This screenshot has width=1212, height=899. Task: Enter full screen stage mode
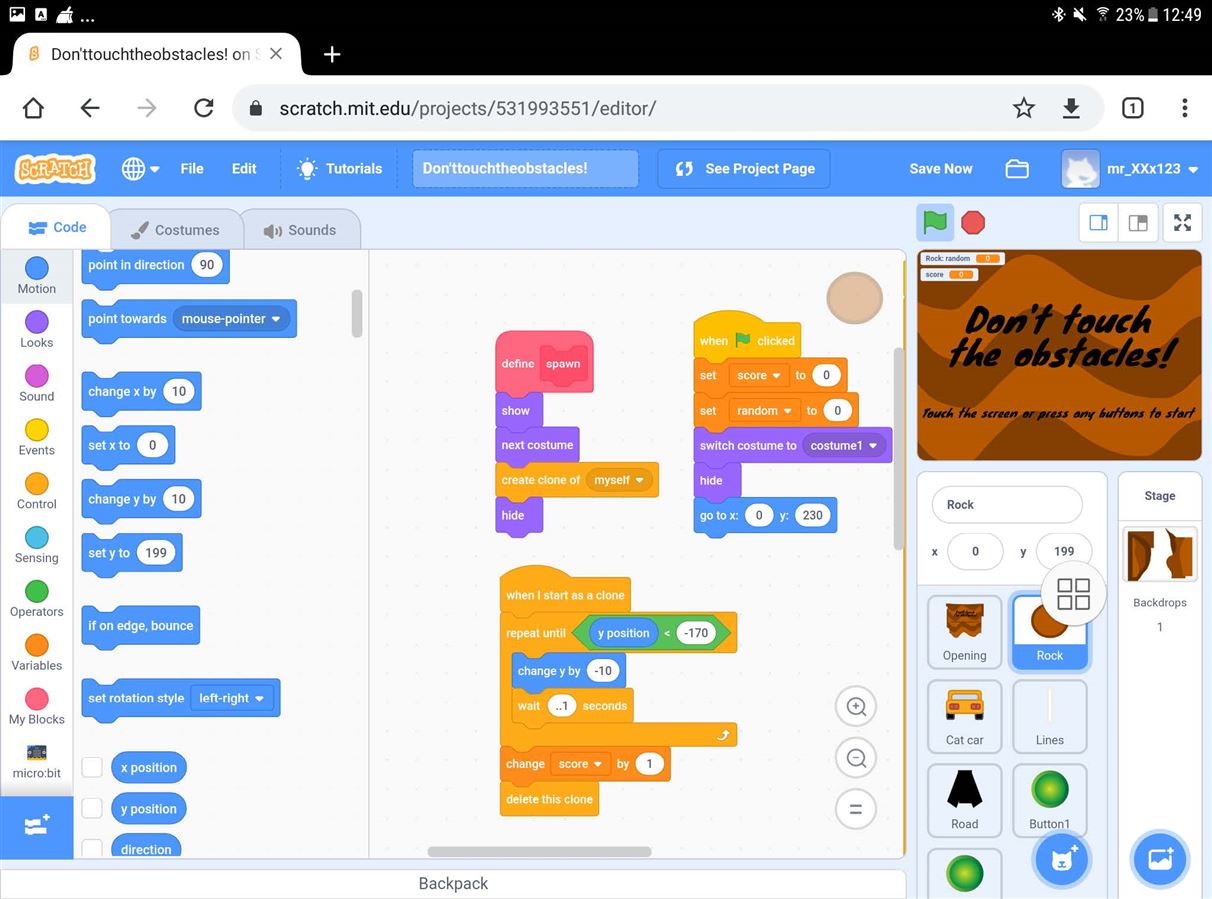[x=1182, y=223]
